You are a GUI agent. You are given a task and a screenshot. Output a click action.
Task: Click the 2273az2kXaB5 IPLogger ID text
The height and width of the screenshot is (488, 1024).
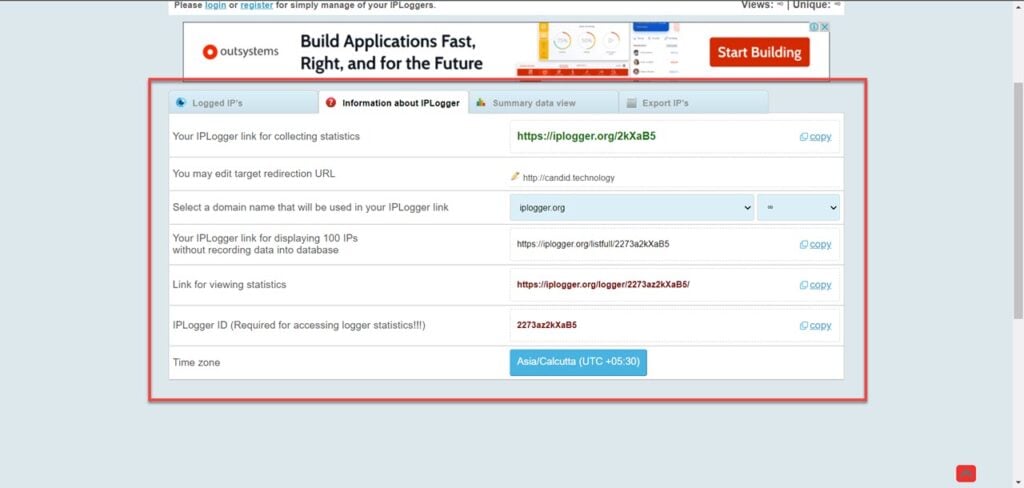[x=547, y=325]
